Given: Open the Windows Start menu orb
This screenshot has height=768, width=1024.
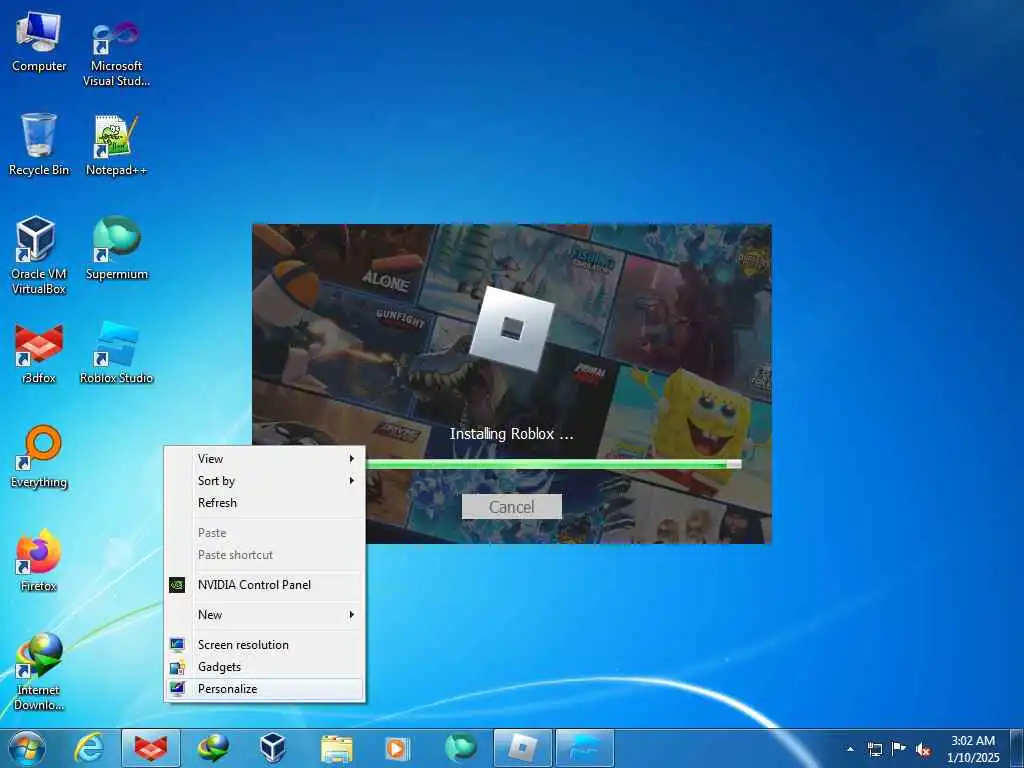Looking at the screenshot, I should coord(27,748).
